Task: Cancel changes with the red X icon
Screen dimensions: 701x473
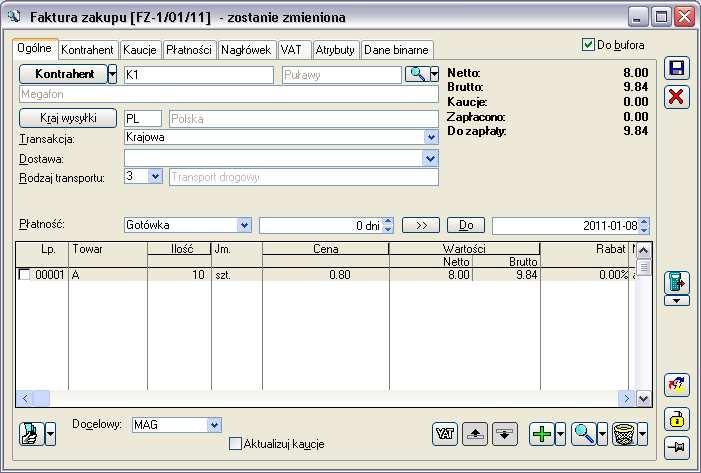Action: [676, 97]
